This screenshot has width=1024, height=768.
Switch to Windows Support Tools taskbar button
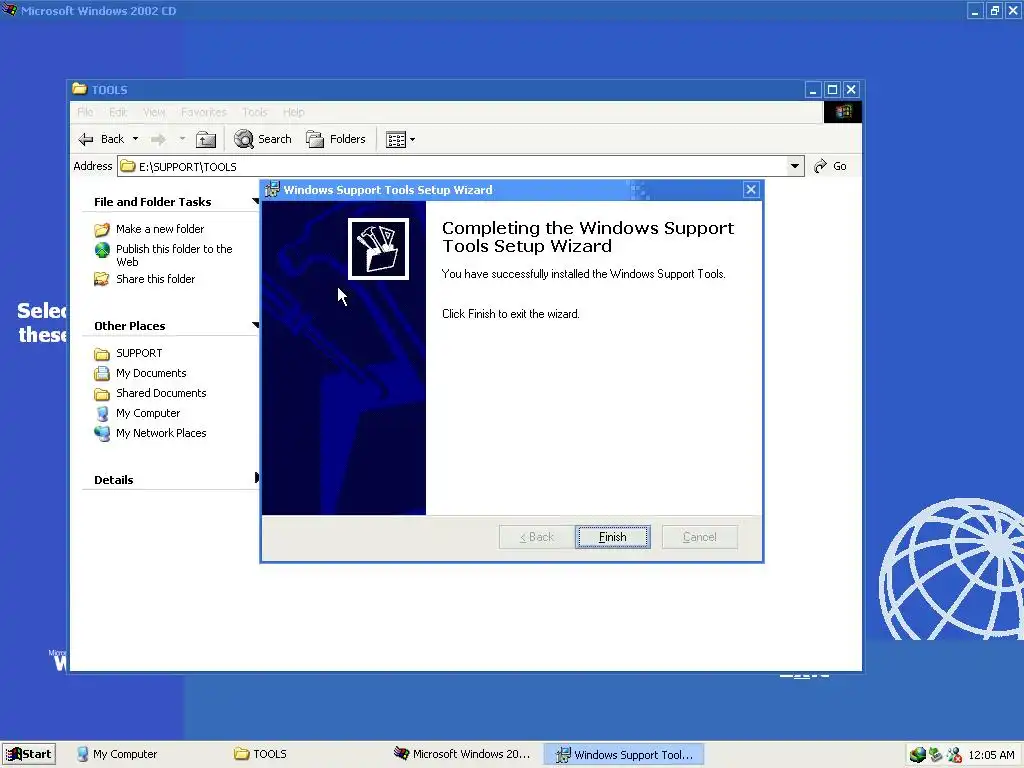tap(624, 754)
